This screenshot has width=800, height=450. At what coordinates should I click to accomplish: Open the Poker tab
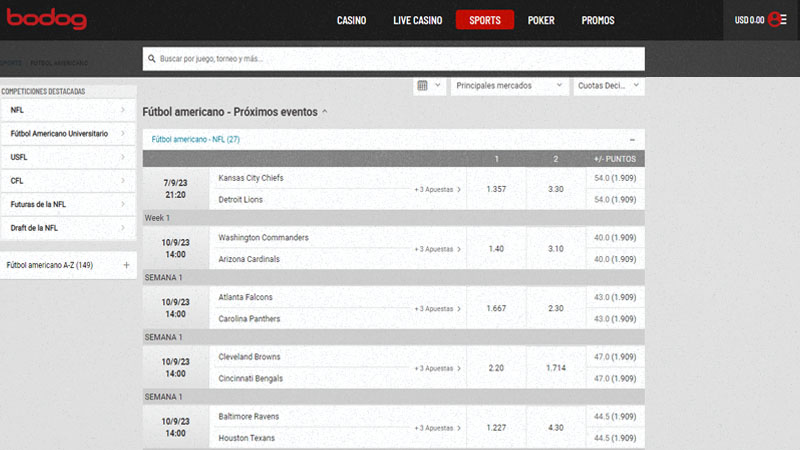[x=541, y=20]
